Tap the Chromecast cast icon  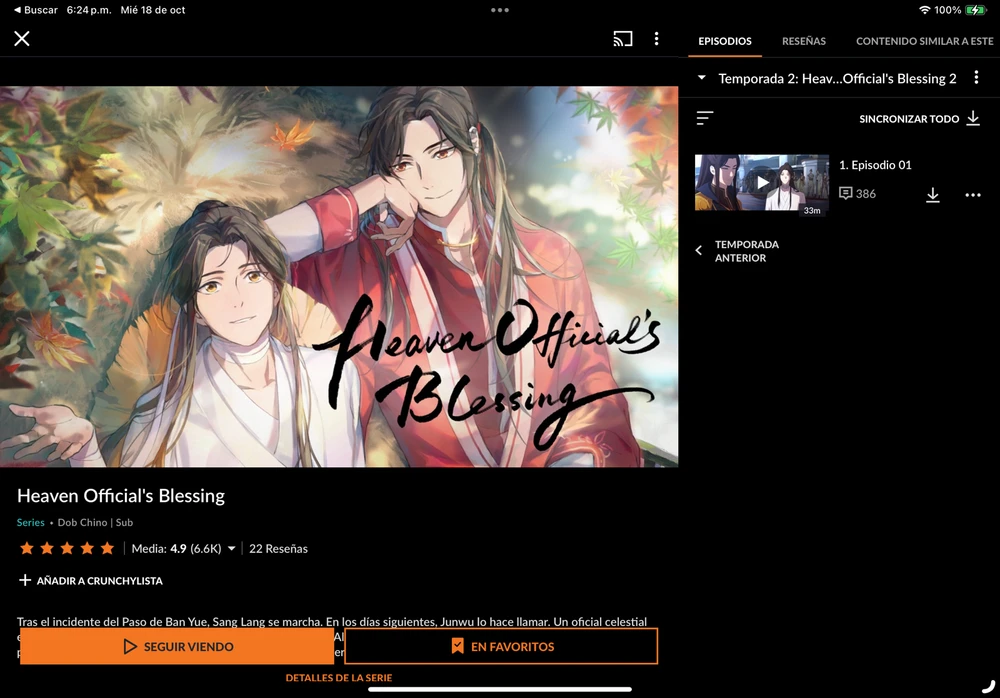[x=623, y=39]
